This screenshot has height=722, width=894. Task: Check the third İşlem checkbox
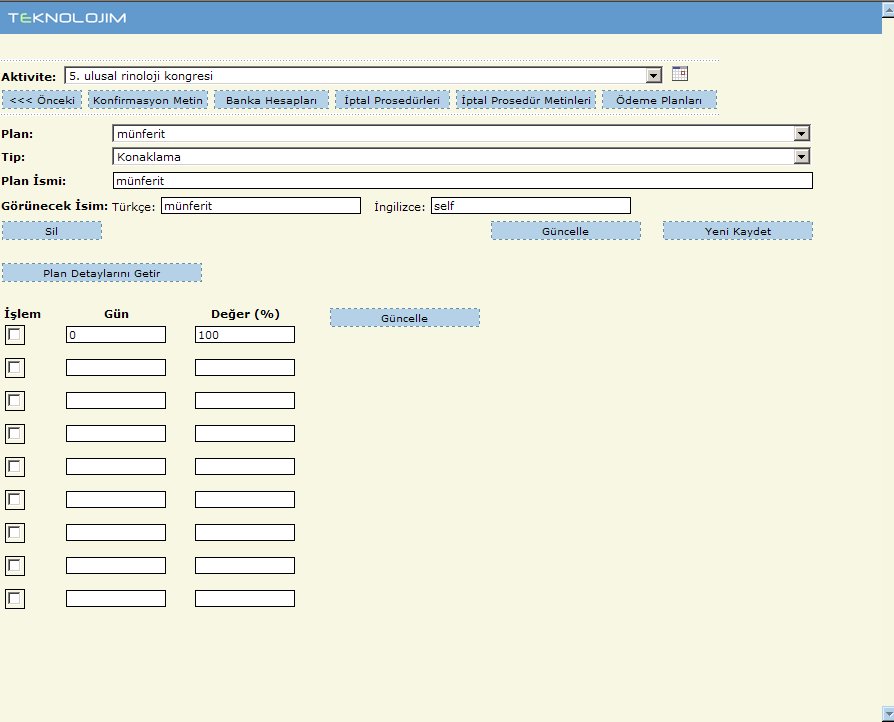click(x=15, y=401)
